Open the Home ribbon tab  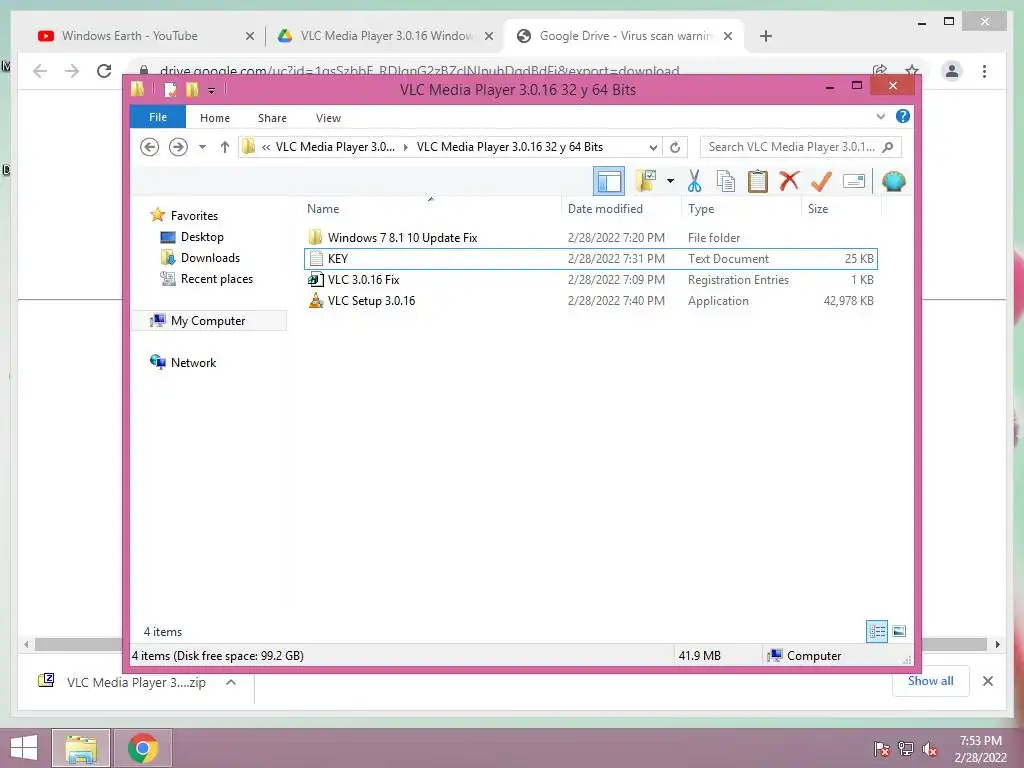tap(215, 118)
